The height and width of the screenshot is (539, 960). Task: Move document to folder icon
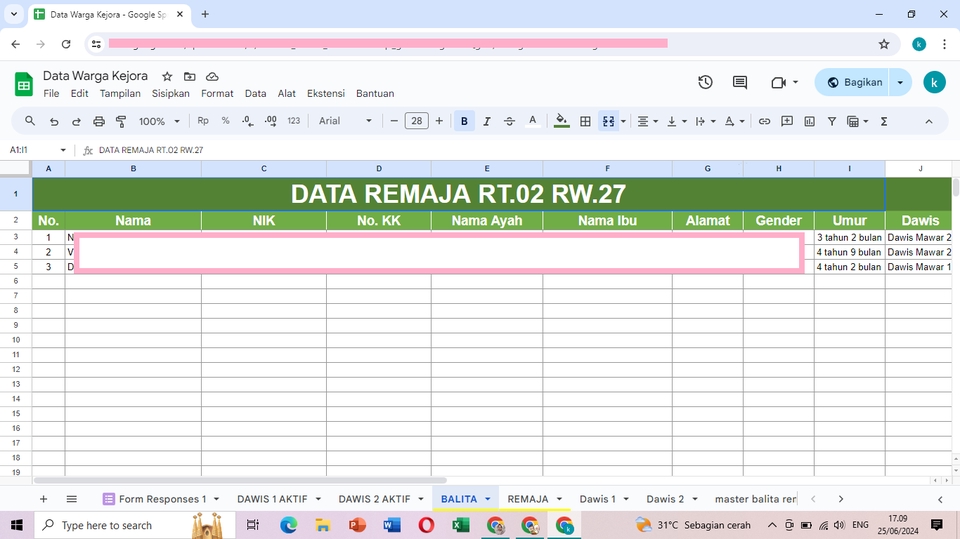point(190,77)
